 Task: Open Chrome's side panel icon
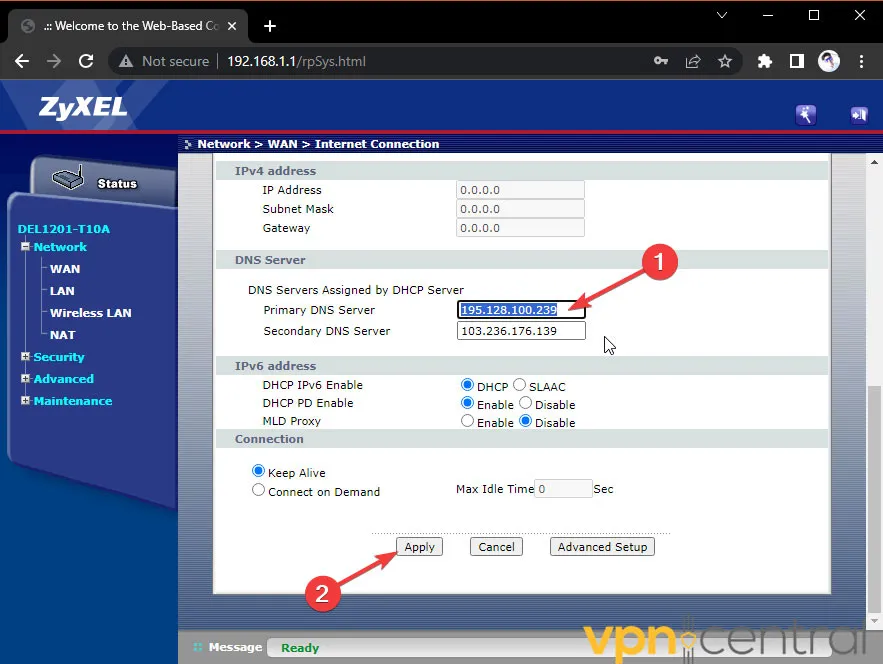(x=797, y=61)
